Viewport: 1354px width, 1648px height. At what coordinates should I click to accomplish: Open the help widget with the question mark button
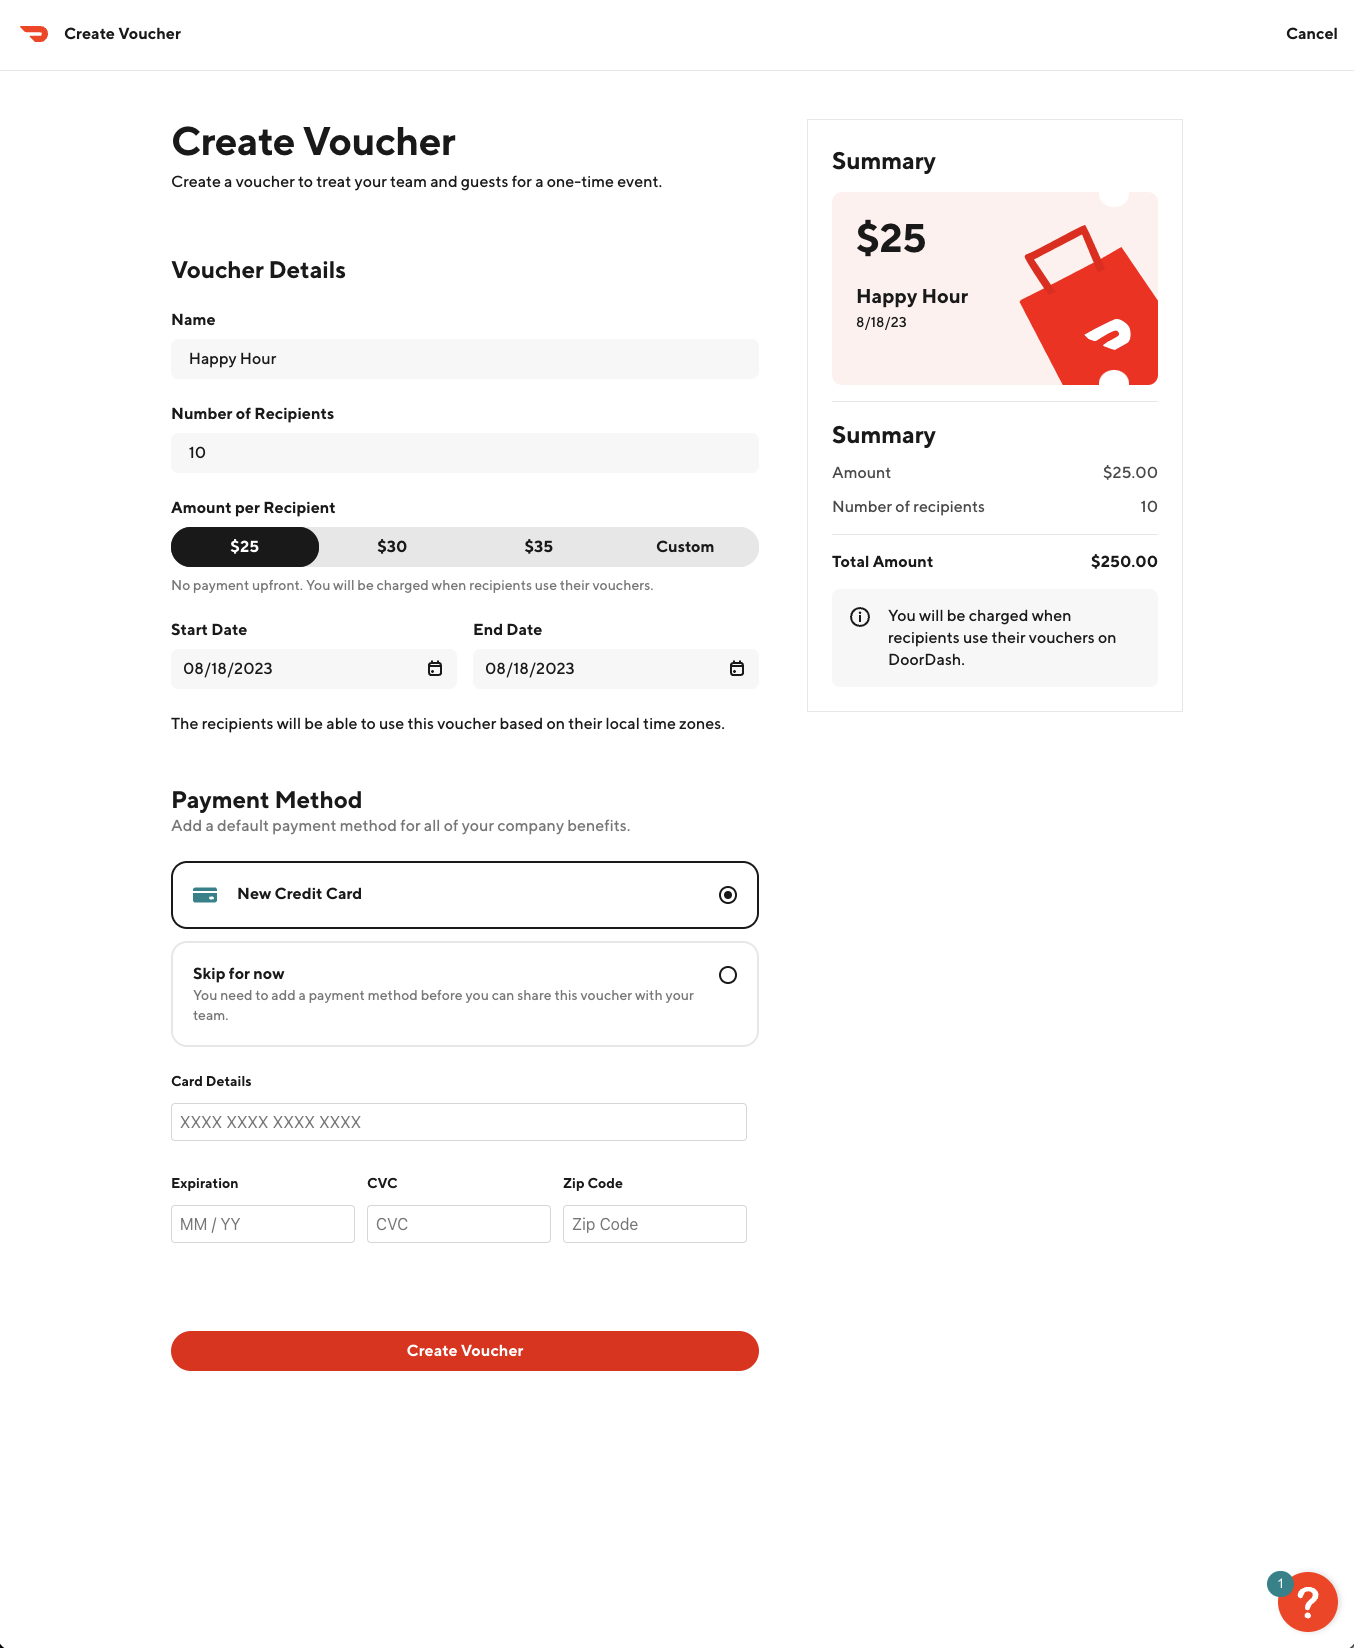[1307, 1602]
